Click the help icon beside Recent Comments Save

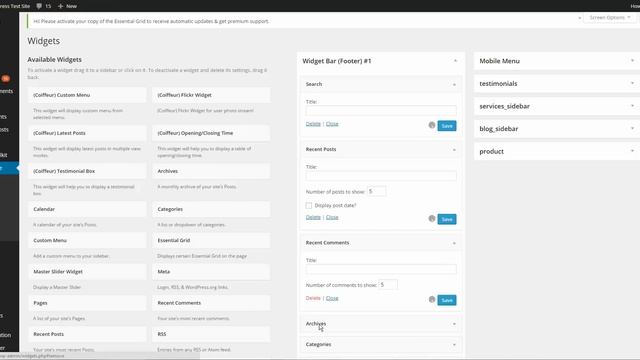click(x=432, y=300)
